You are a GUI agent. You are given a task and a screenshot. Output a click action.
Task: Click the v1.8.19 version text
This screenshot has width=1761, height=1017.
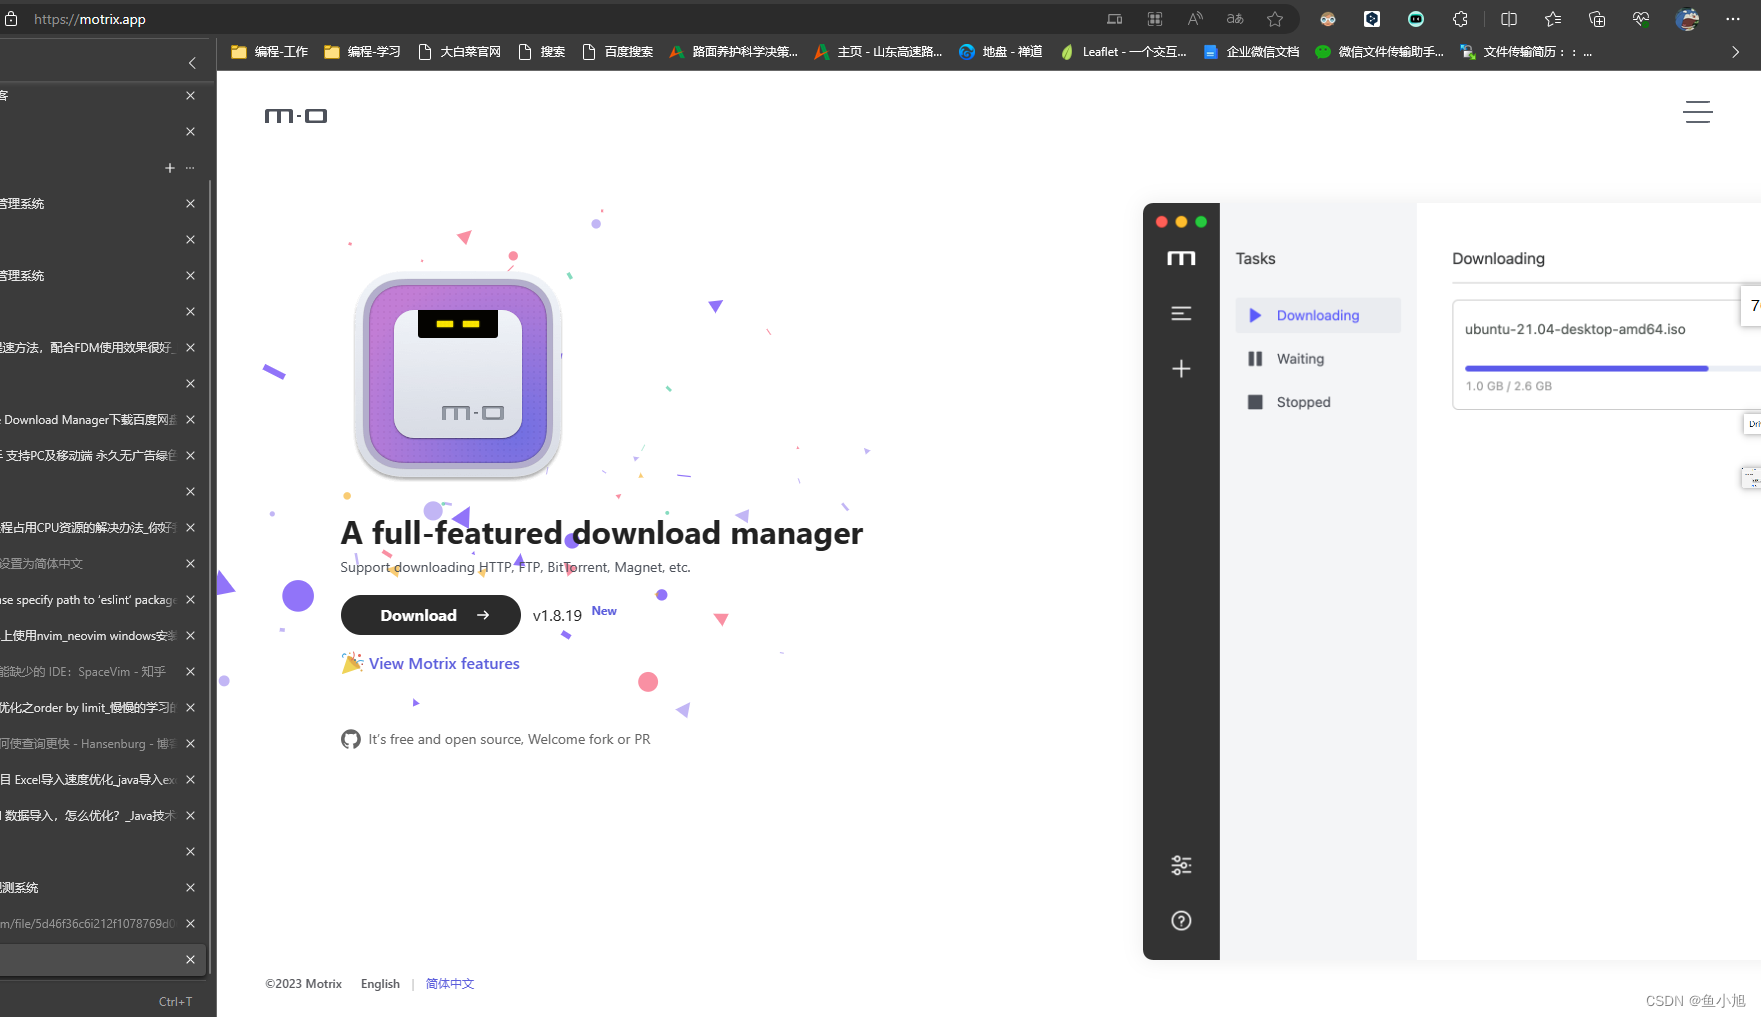pyautogui.click(x=557, y=616)
